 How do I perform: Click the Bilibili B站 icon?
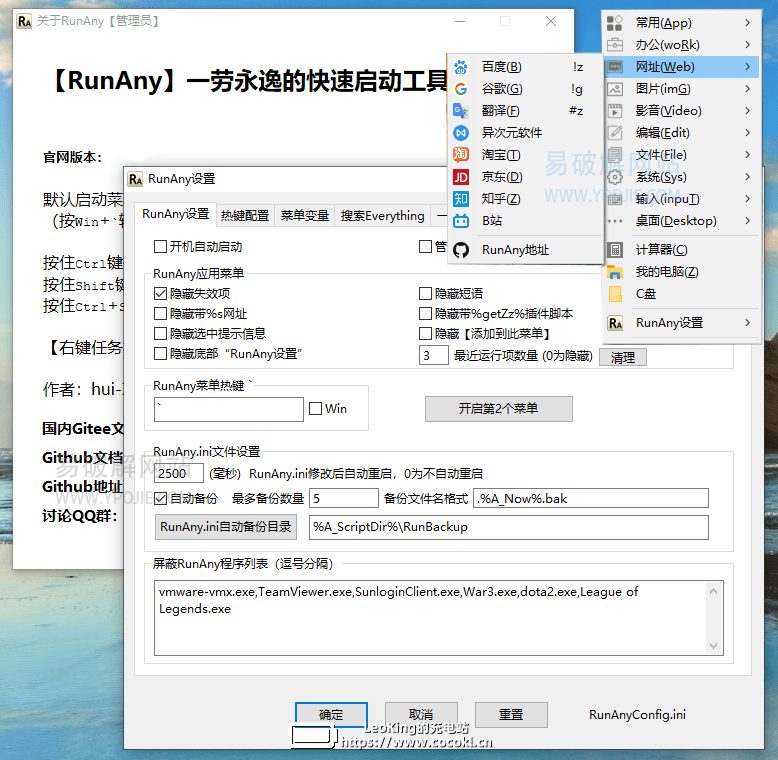click(x=461, y=221)
